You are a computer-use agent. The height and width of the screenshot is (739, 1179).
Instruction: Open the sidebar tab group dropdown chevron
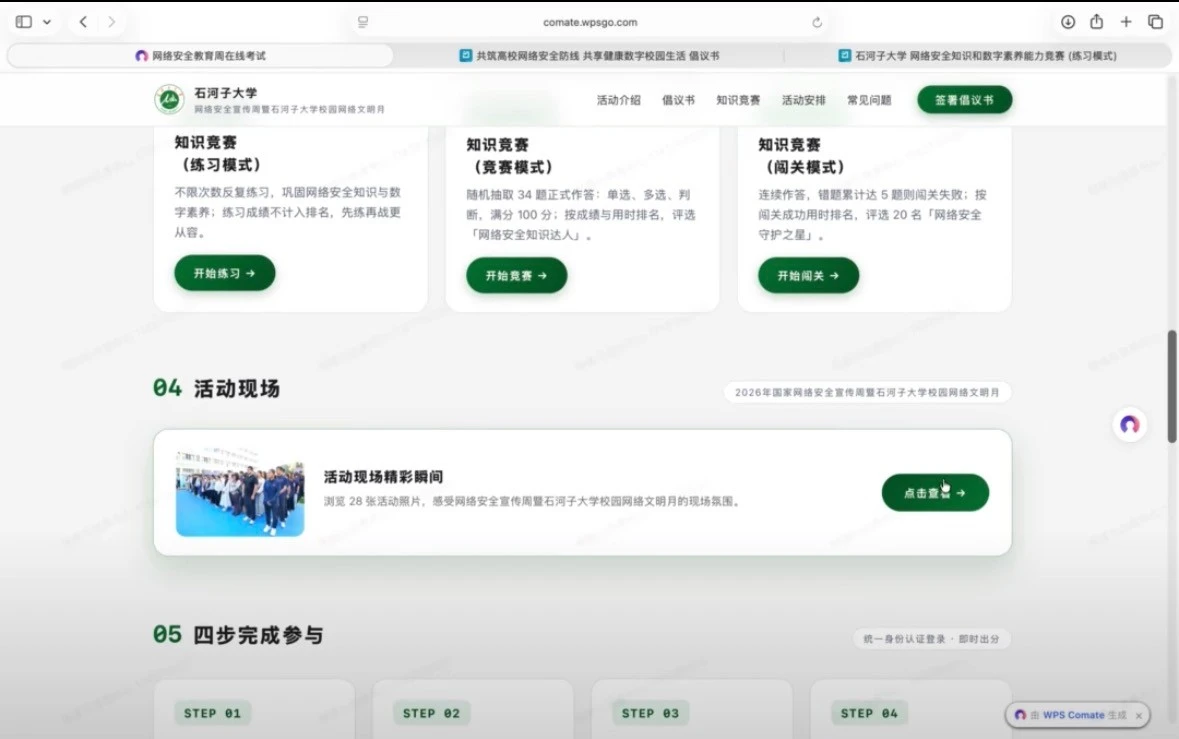[x=47, y=22]
